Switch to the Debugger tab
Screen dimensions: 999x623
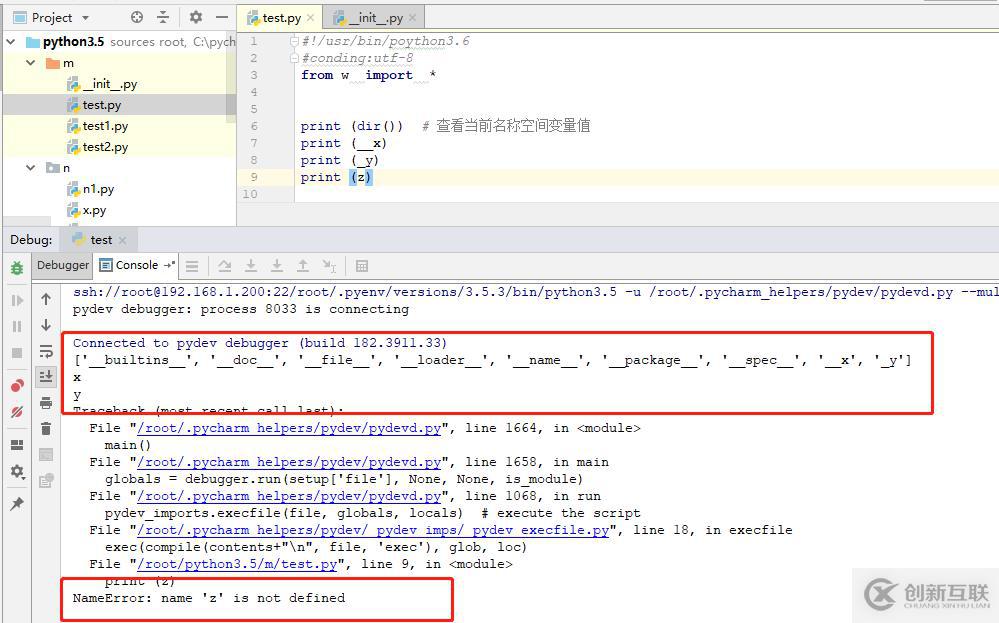63,265
